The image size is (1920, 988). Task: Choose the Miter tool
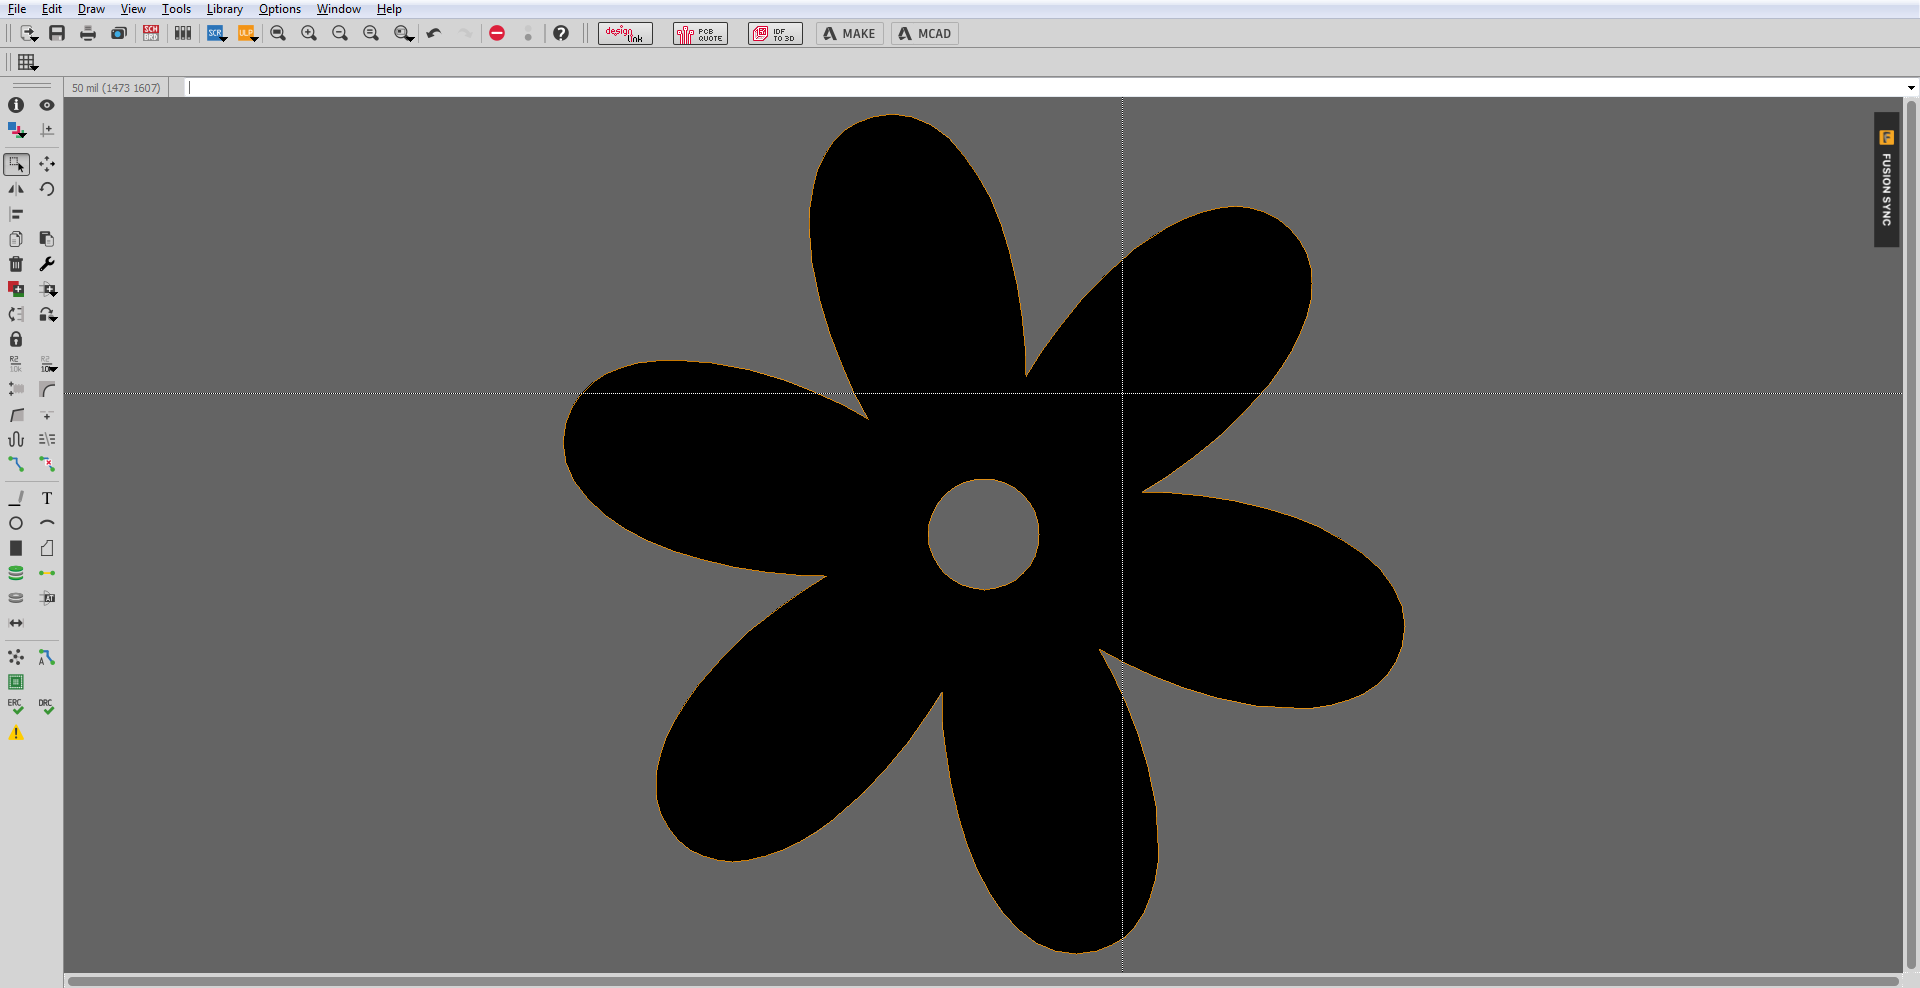click(x=47, y=389)
